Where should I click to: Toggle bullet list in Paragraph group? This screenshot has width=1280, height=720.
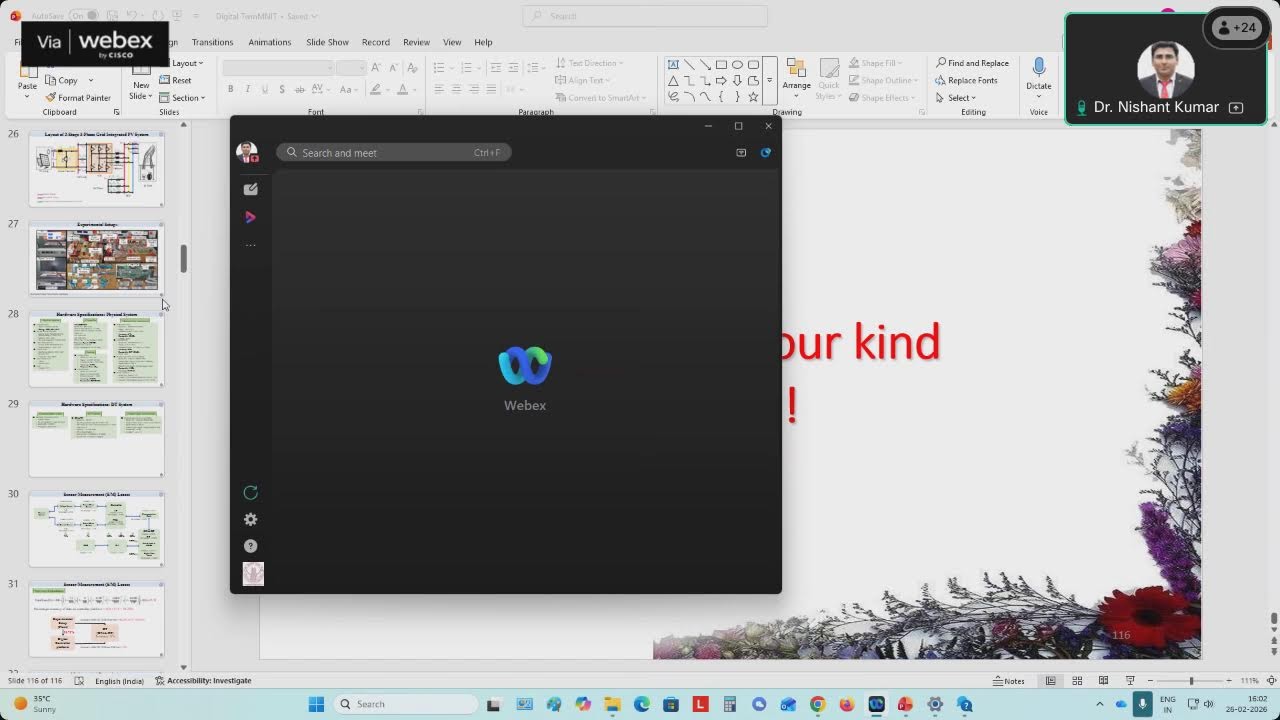(x=441, y=67)
